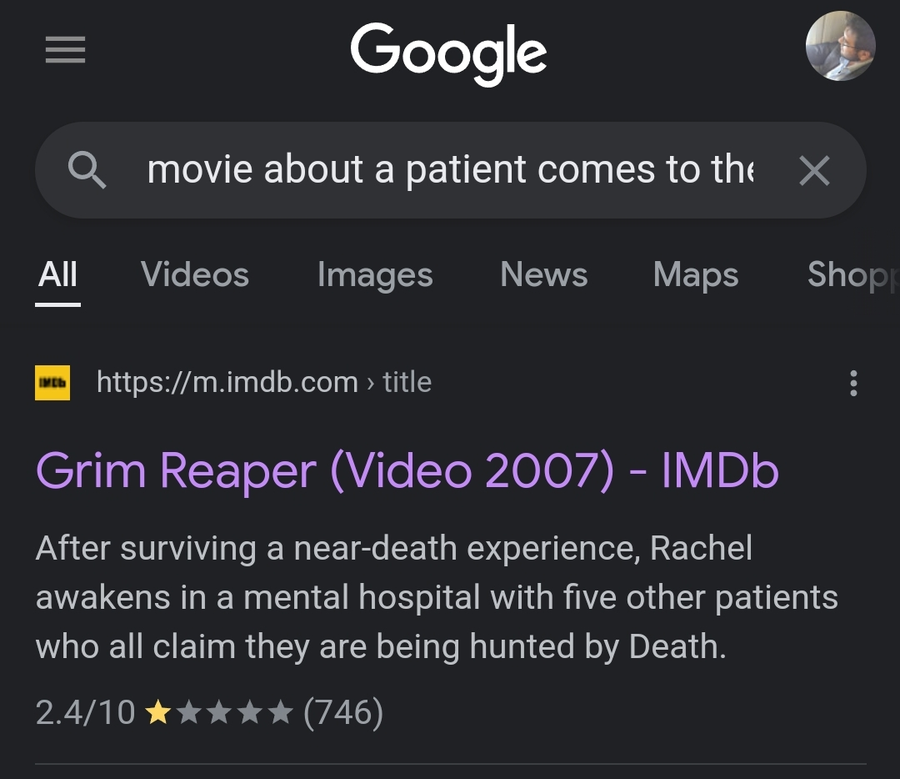Open the three-dot result options
Image resolution: width=900 pixels, height=779 pixels.
coord(853,383)
